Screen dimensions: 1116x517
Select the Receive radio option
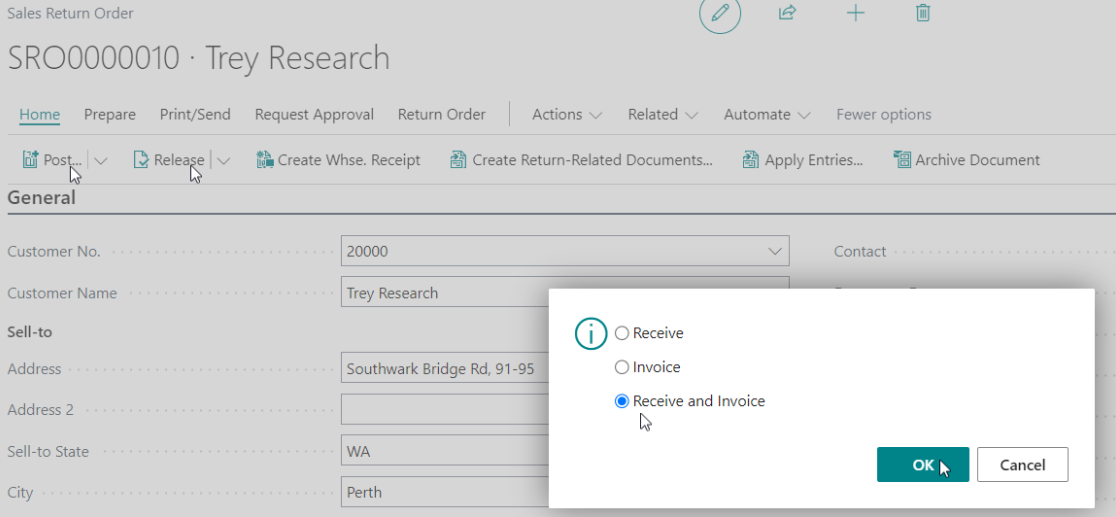tap(622, 333)
